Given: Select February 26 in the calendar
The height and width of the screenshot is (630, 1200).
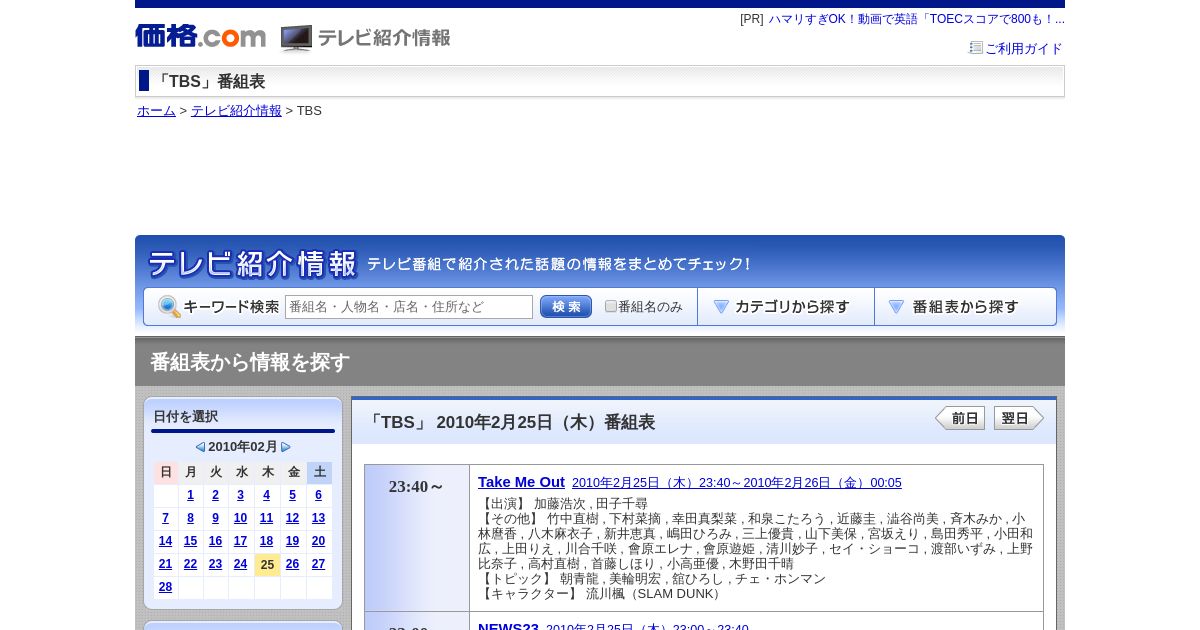Looking at the screenshot, I should tap(292, 564).
